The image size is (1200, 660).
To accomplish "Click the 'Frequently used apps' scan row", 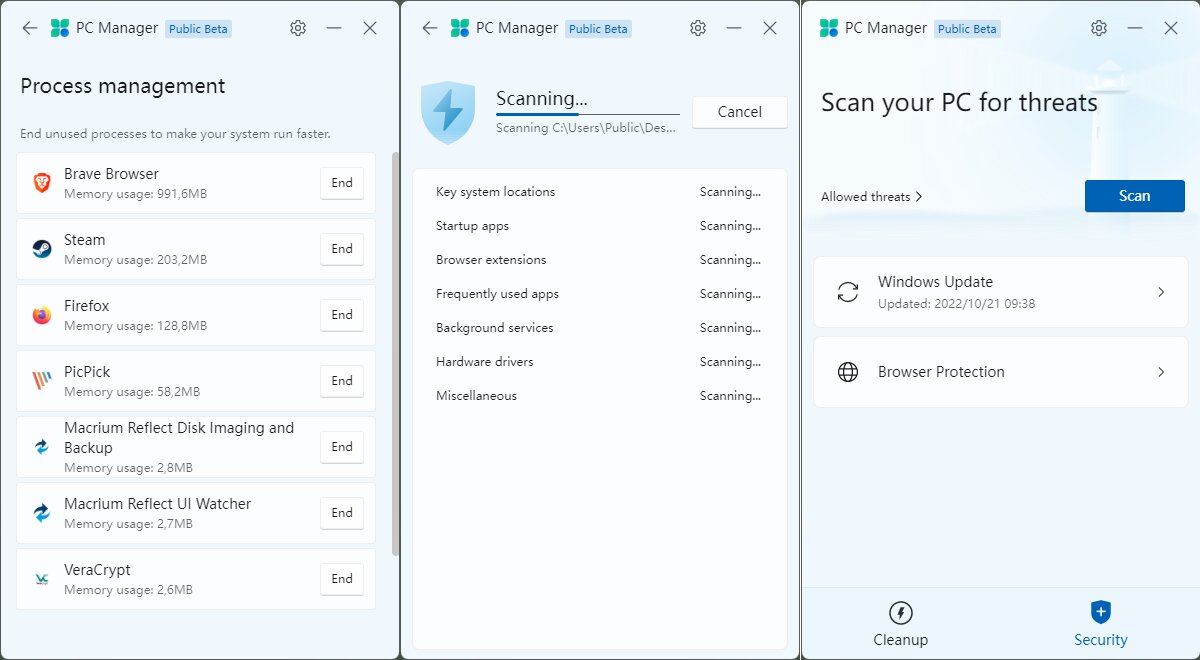I will coord(600,294).
